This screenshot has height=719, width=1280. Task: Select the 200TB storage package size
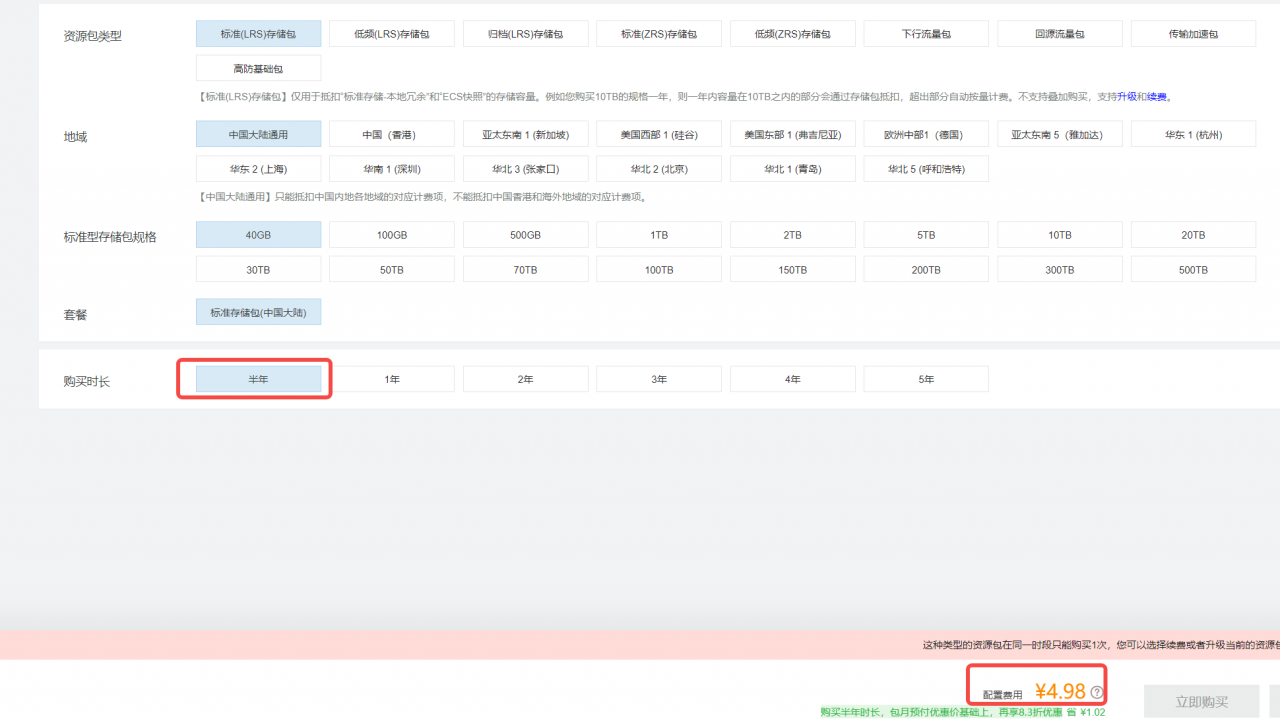pyautogui.click(x=926, y=269)
